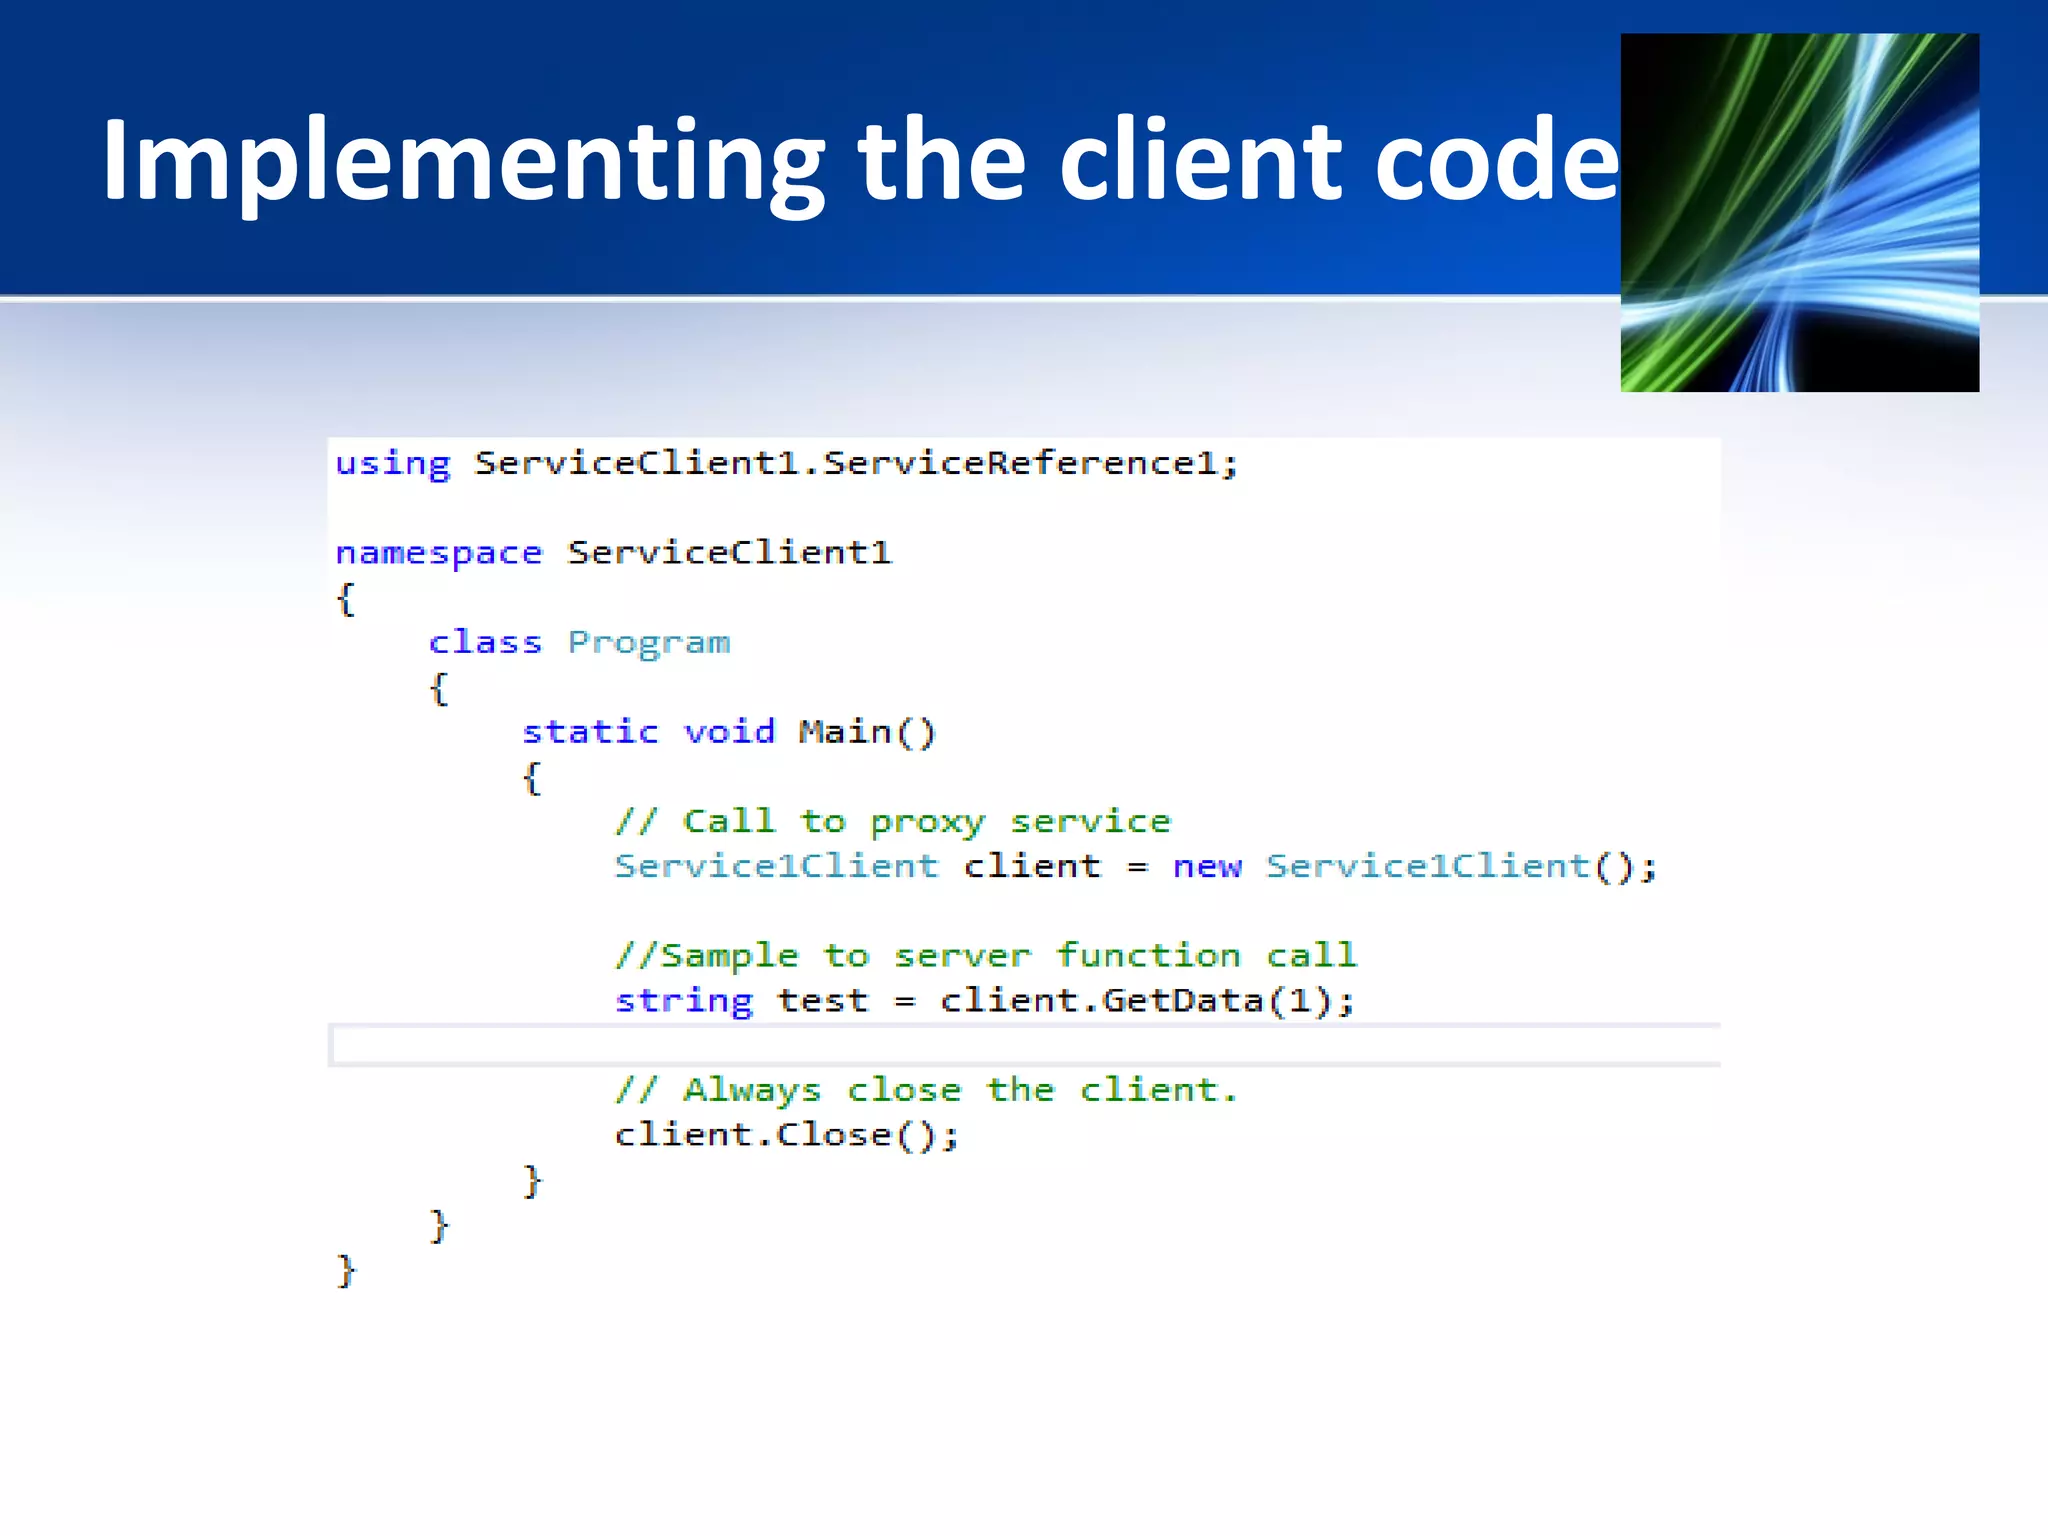Screen dimensions: 2048x1536
Task: Click the comment '// Always close the client.'
Action: [x=926, y=1090]
